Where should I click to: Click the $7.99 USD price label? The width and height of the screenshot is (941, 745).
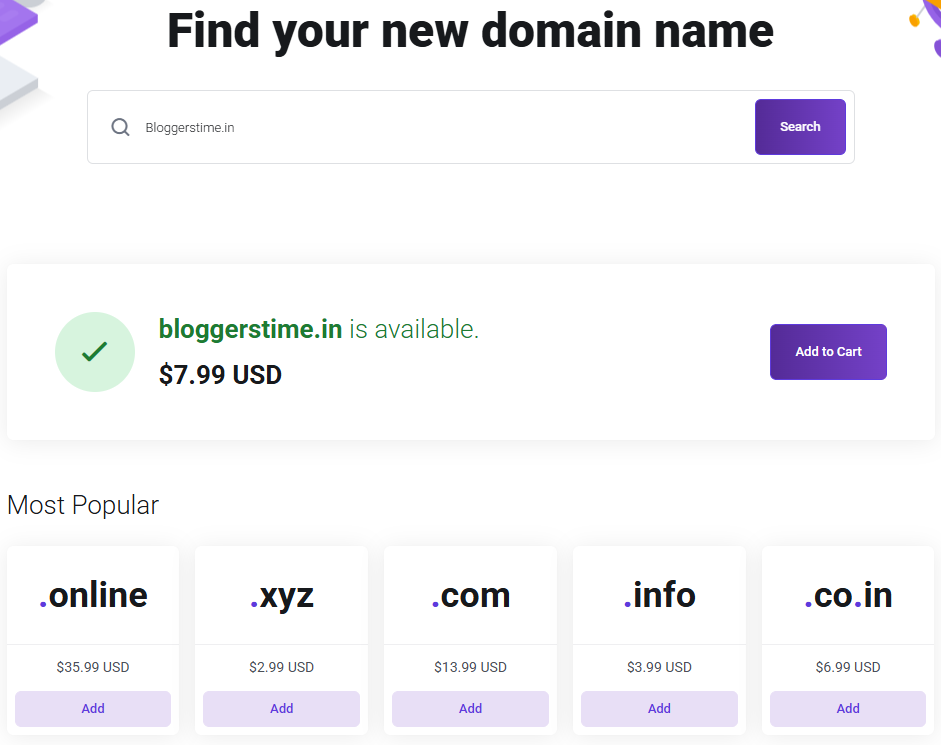(x=220, y=375)
